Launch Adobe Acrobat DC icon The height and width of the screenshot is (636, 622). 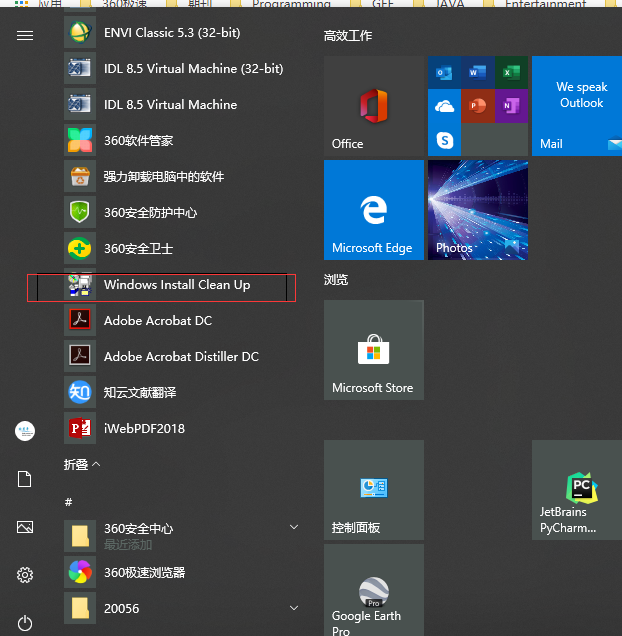click(80, 320)
